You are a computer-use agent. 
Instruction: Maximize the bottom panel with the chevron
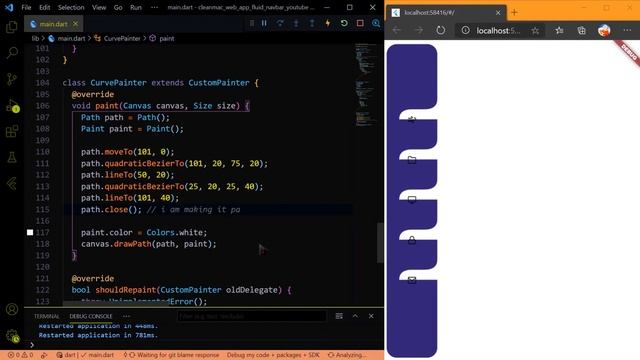tap(355, 316)
